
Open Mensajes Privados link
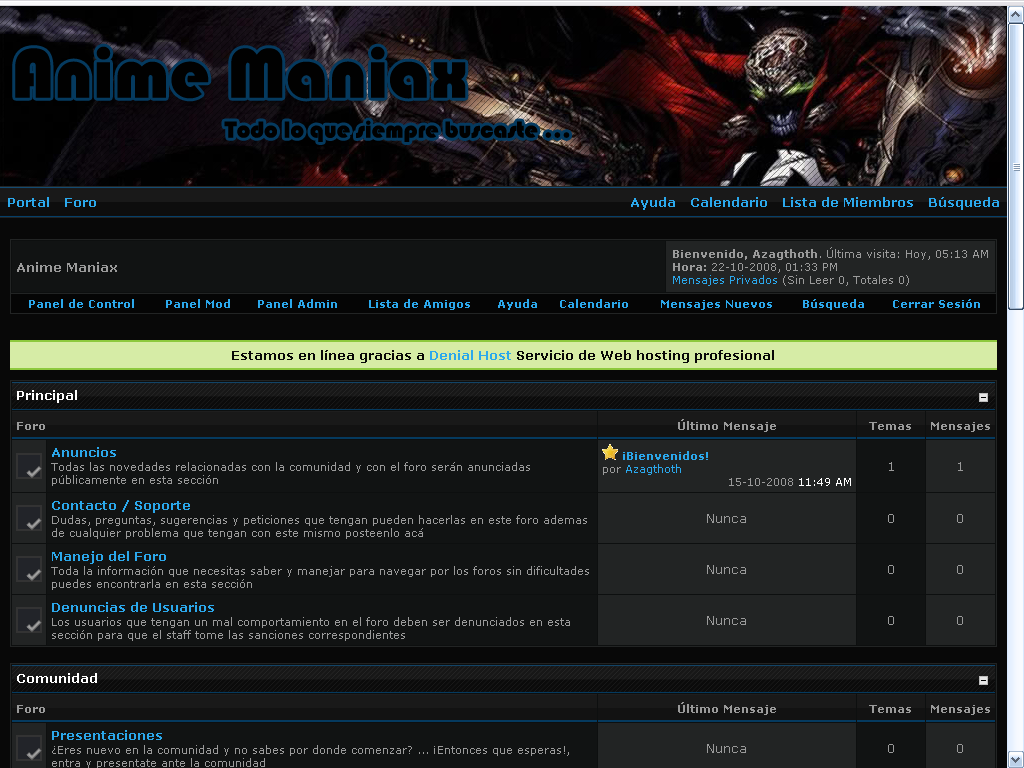[x=724, y=281]
